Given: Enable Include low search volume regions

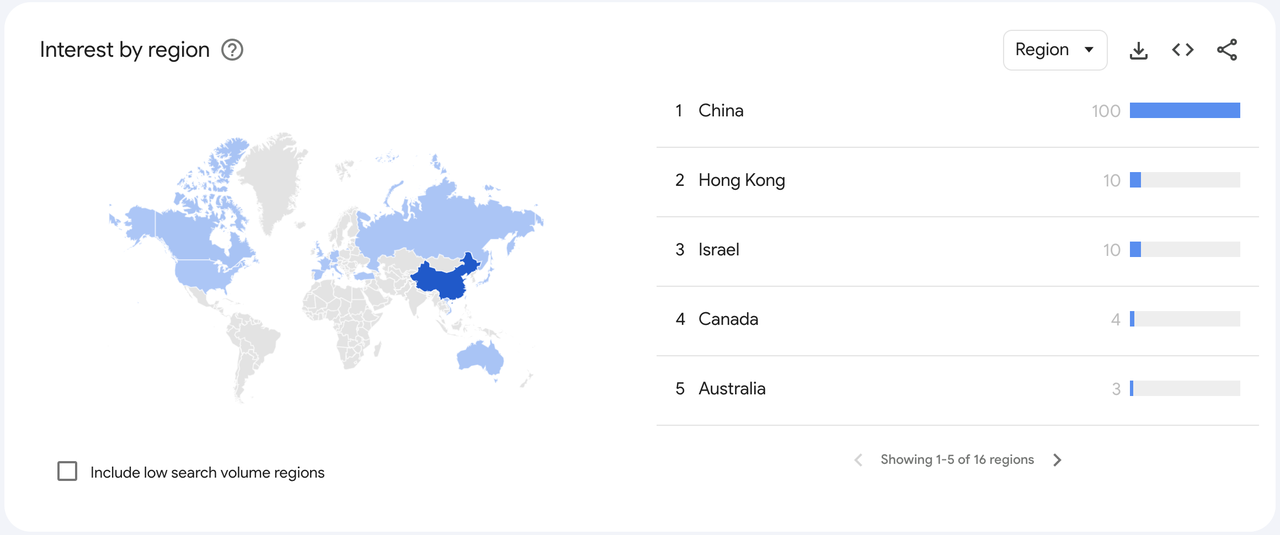Looking at the screenshot, I should coord(67,471).
